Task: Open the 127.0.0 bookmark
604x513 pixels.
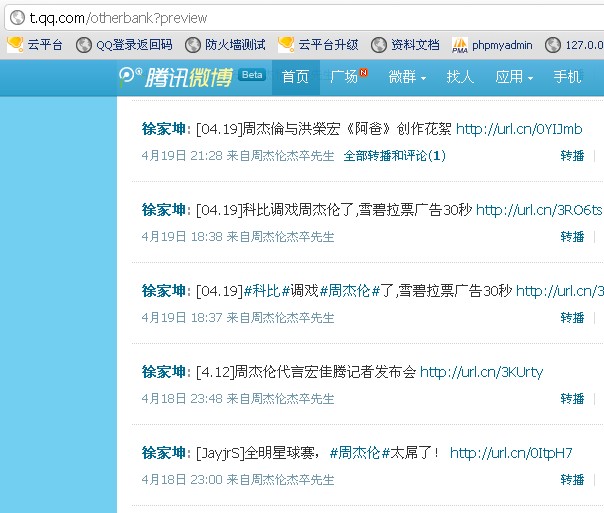Action: click(574, 45)
